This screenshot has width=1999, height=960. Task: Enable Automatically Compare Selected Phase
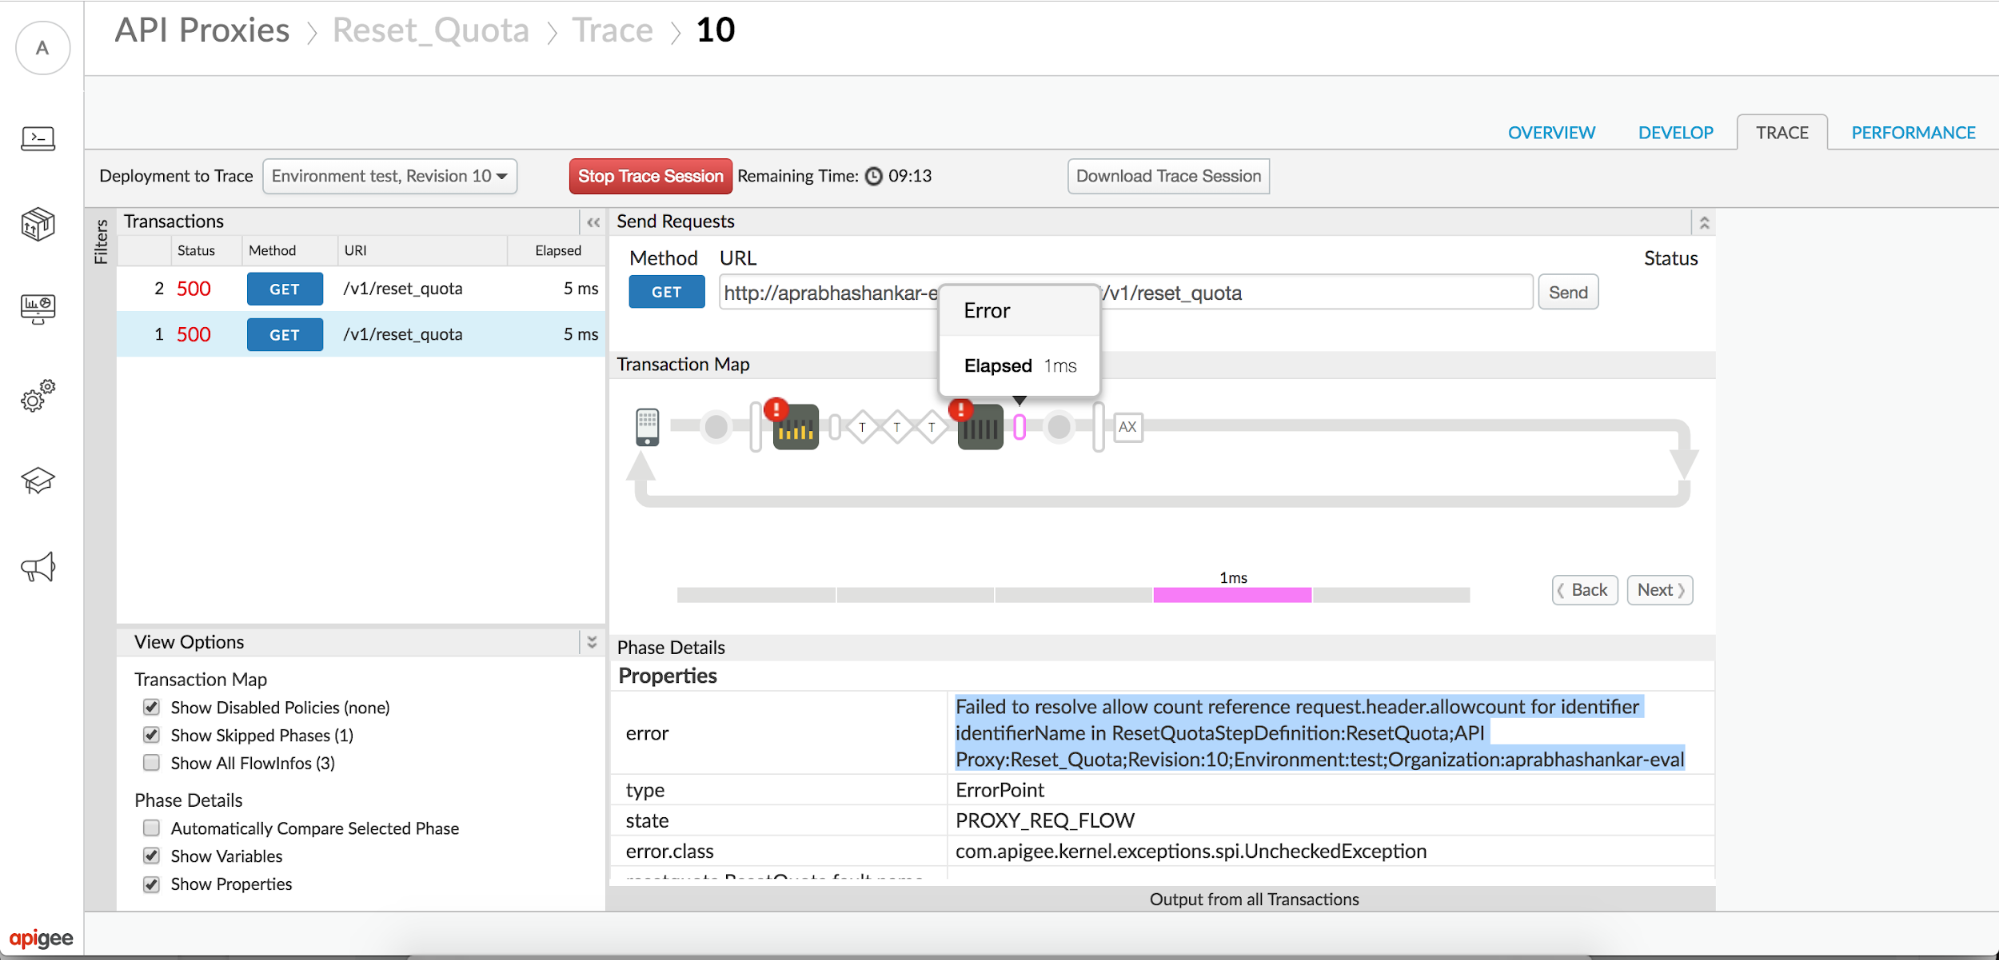pos(152,828)
